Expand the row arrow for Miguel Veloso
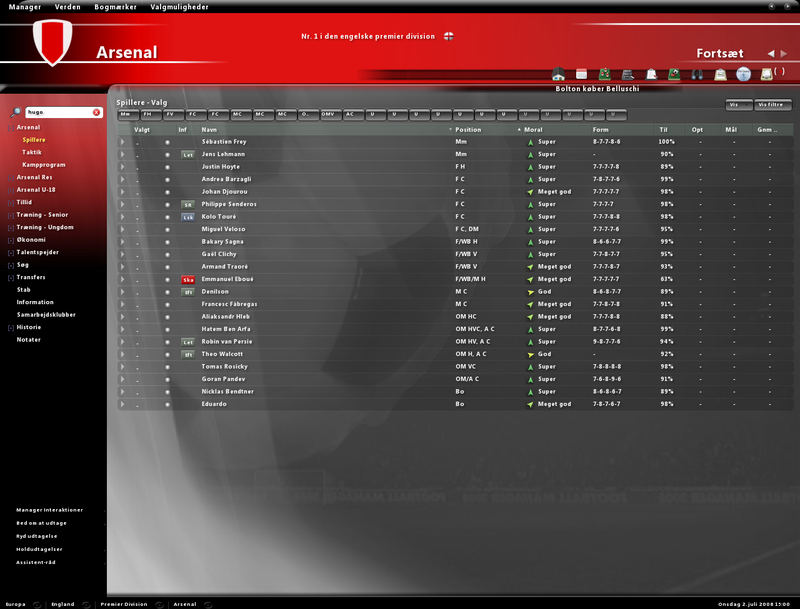 pos(122,229)
